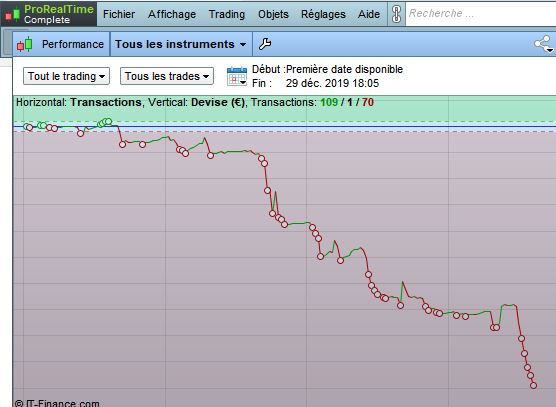Open the Réglages menu
The width and height of the screenshot is (556, 407).
(323, 14)
